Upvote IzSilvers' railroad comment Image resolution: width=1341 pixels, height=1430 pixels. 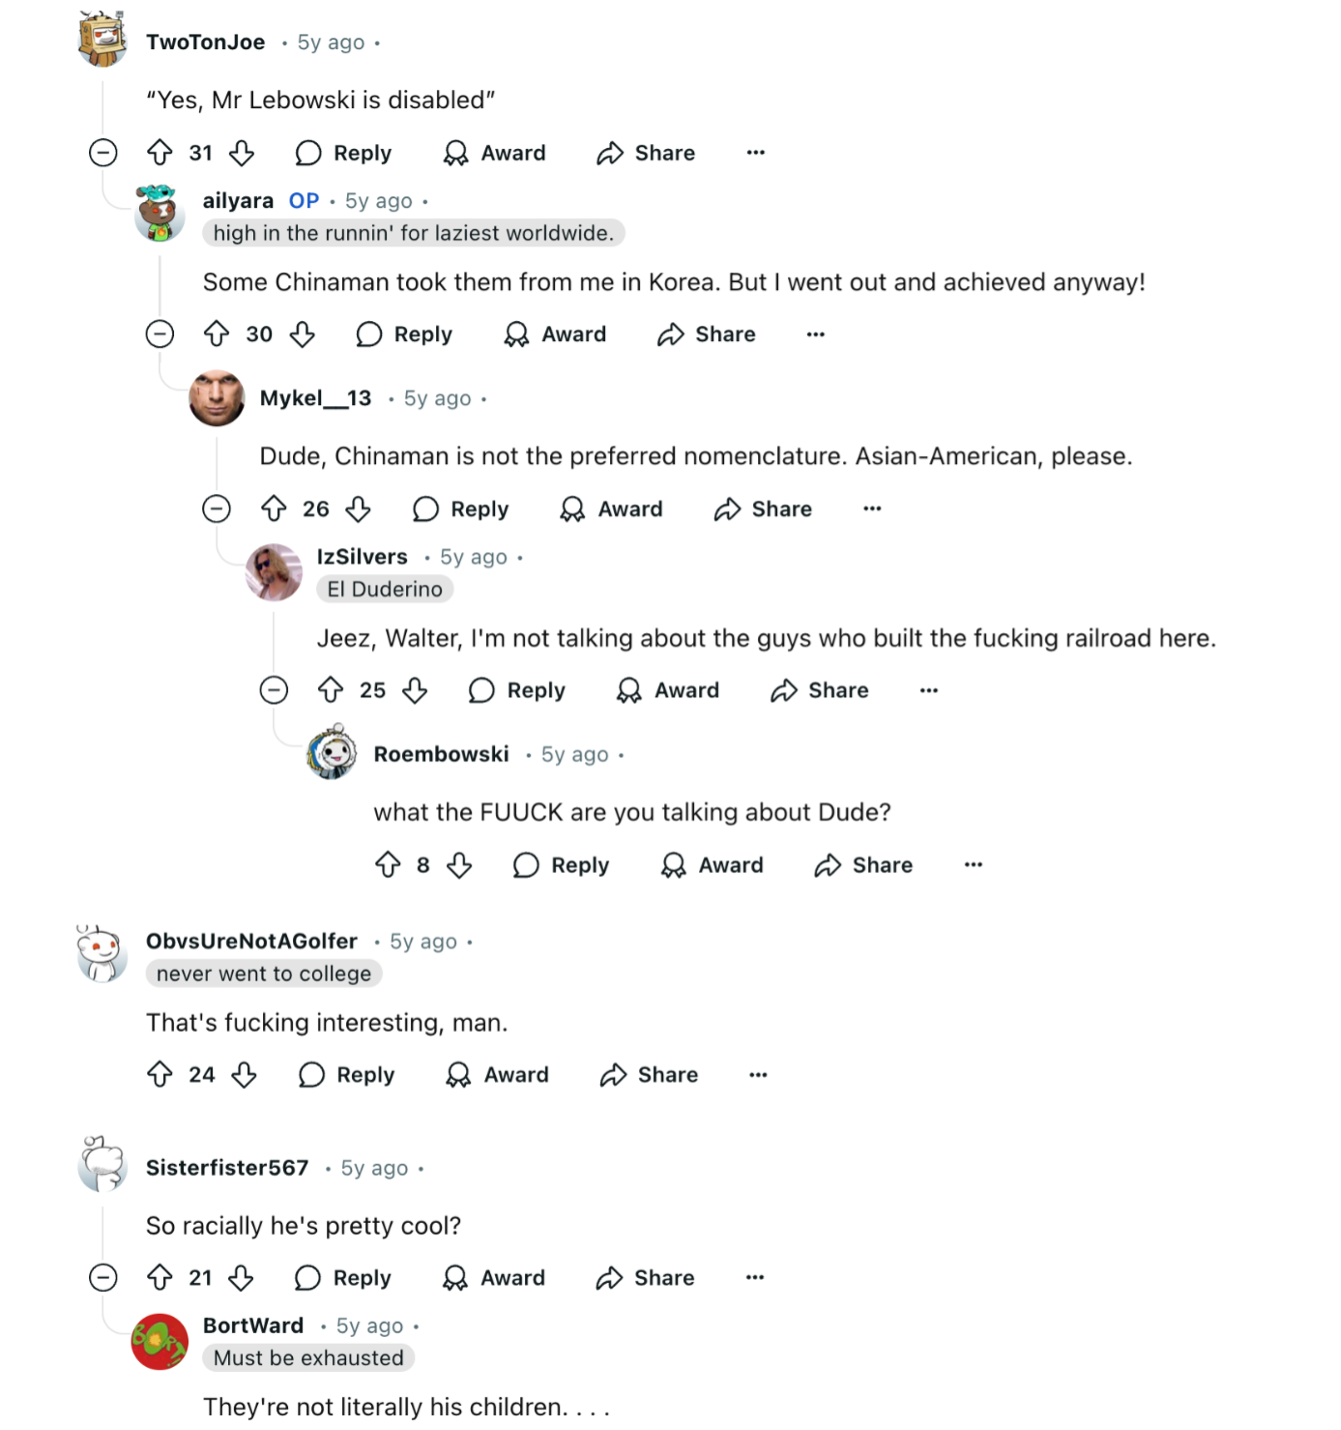(331, 690)
